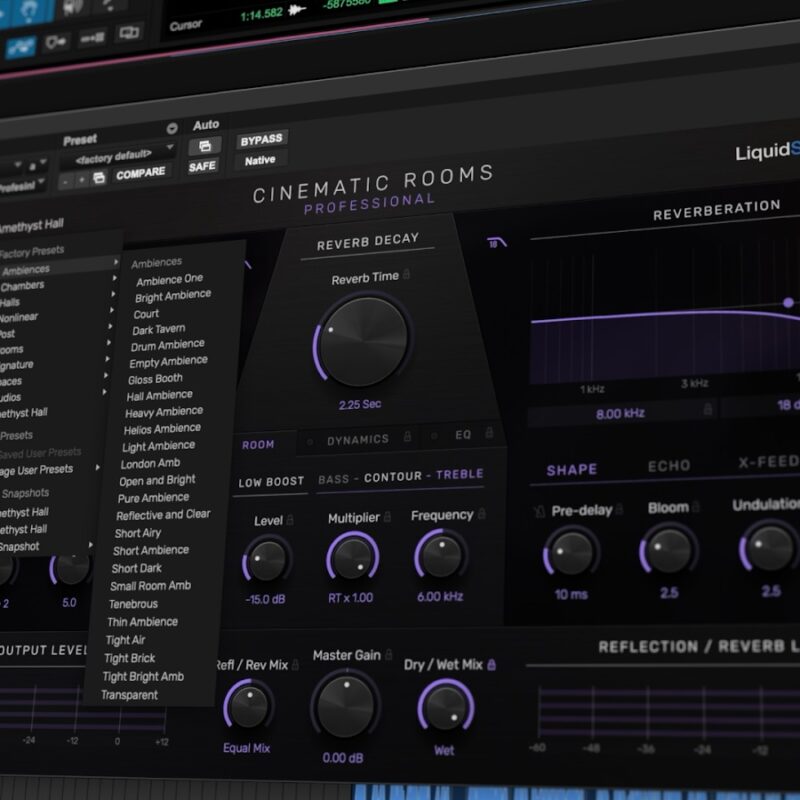The height and width of the screenshot is (800, 800).
Task: Open the ECHO tab
Action: point(669,466)
